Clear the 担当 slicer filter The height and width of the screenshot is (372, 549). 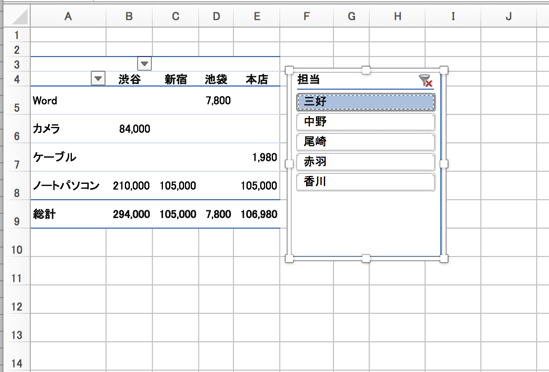(426, 81)
